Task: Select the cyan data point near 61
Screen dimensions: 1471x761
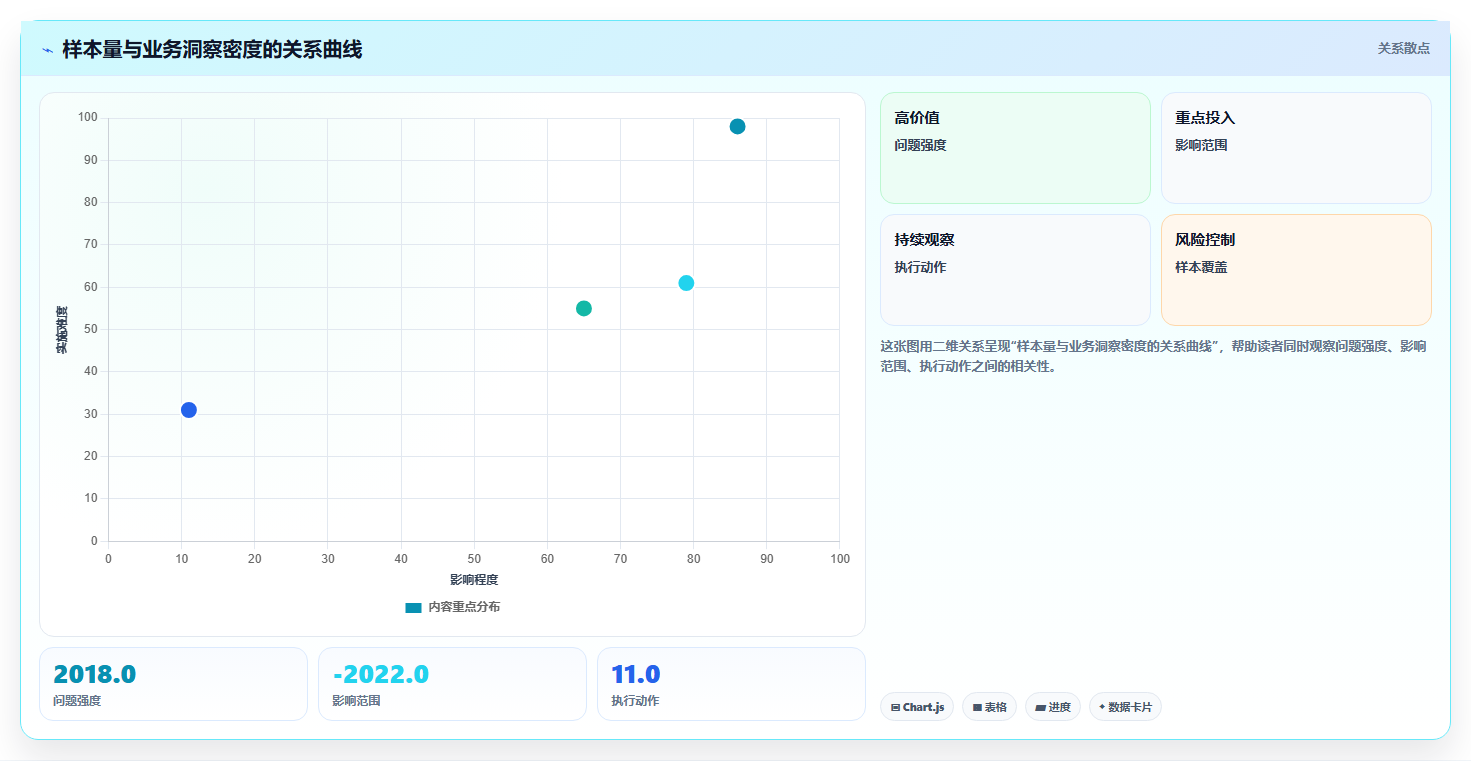Action: [686, 283]
